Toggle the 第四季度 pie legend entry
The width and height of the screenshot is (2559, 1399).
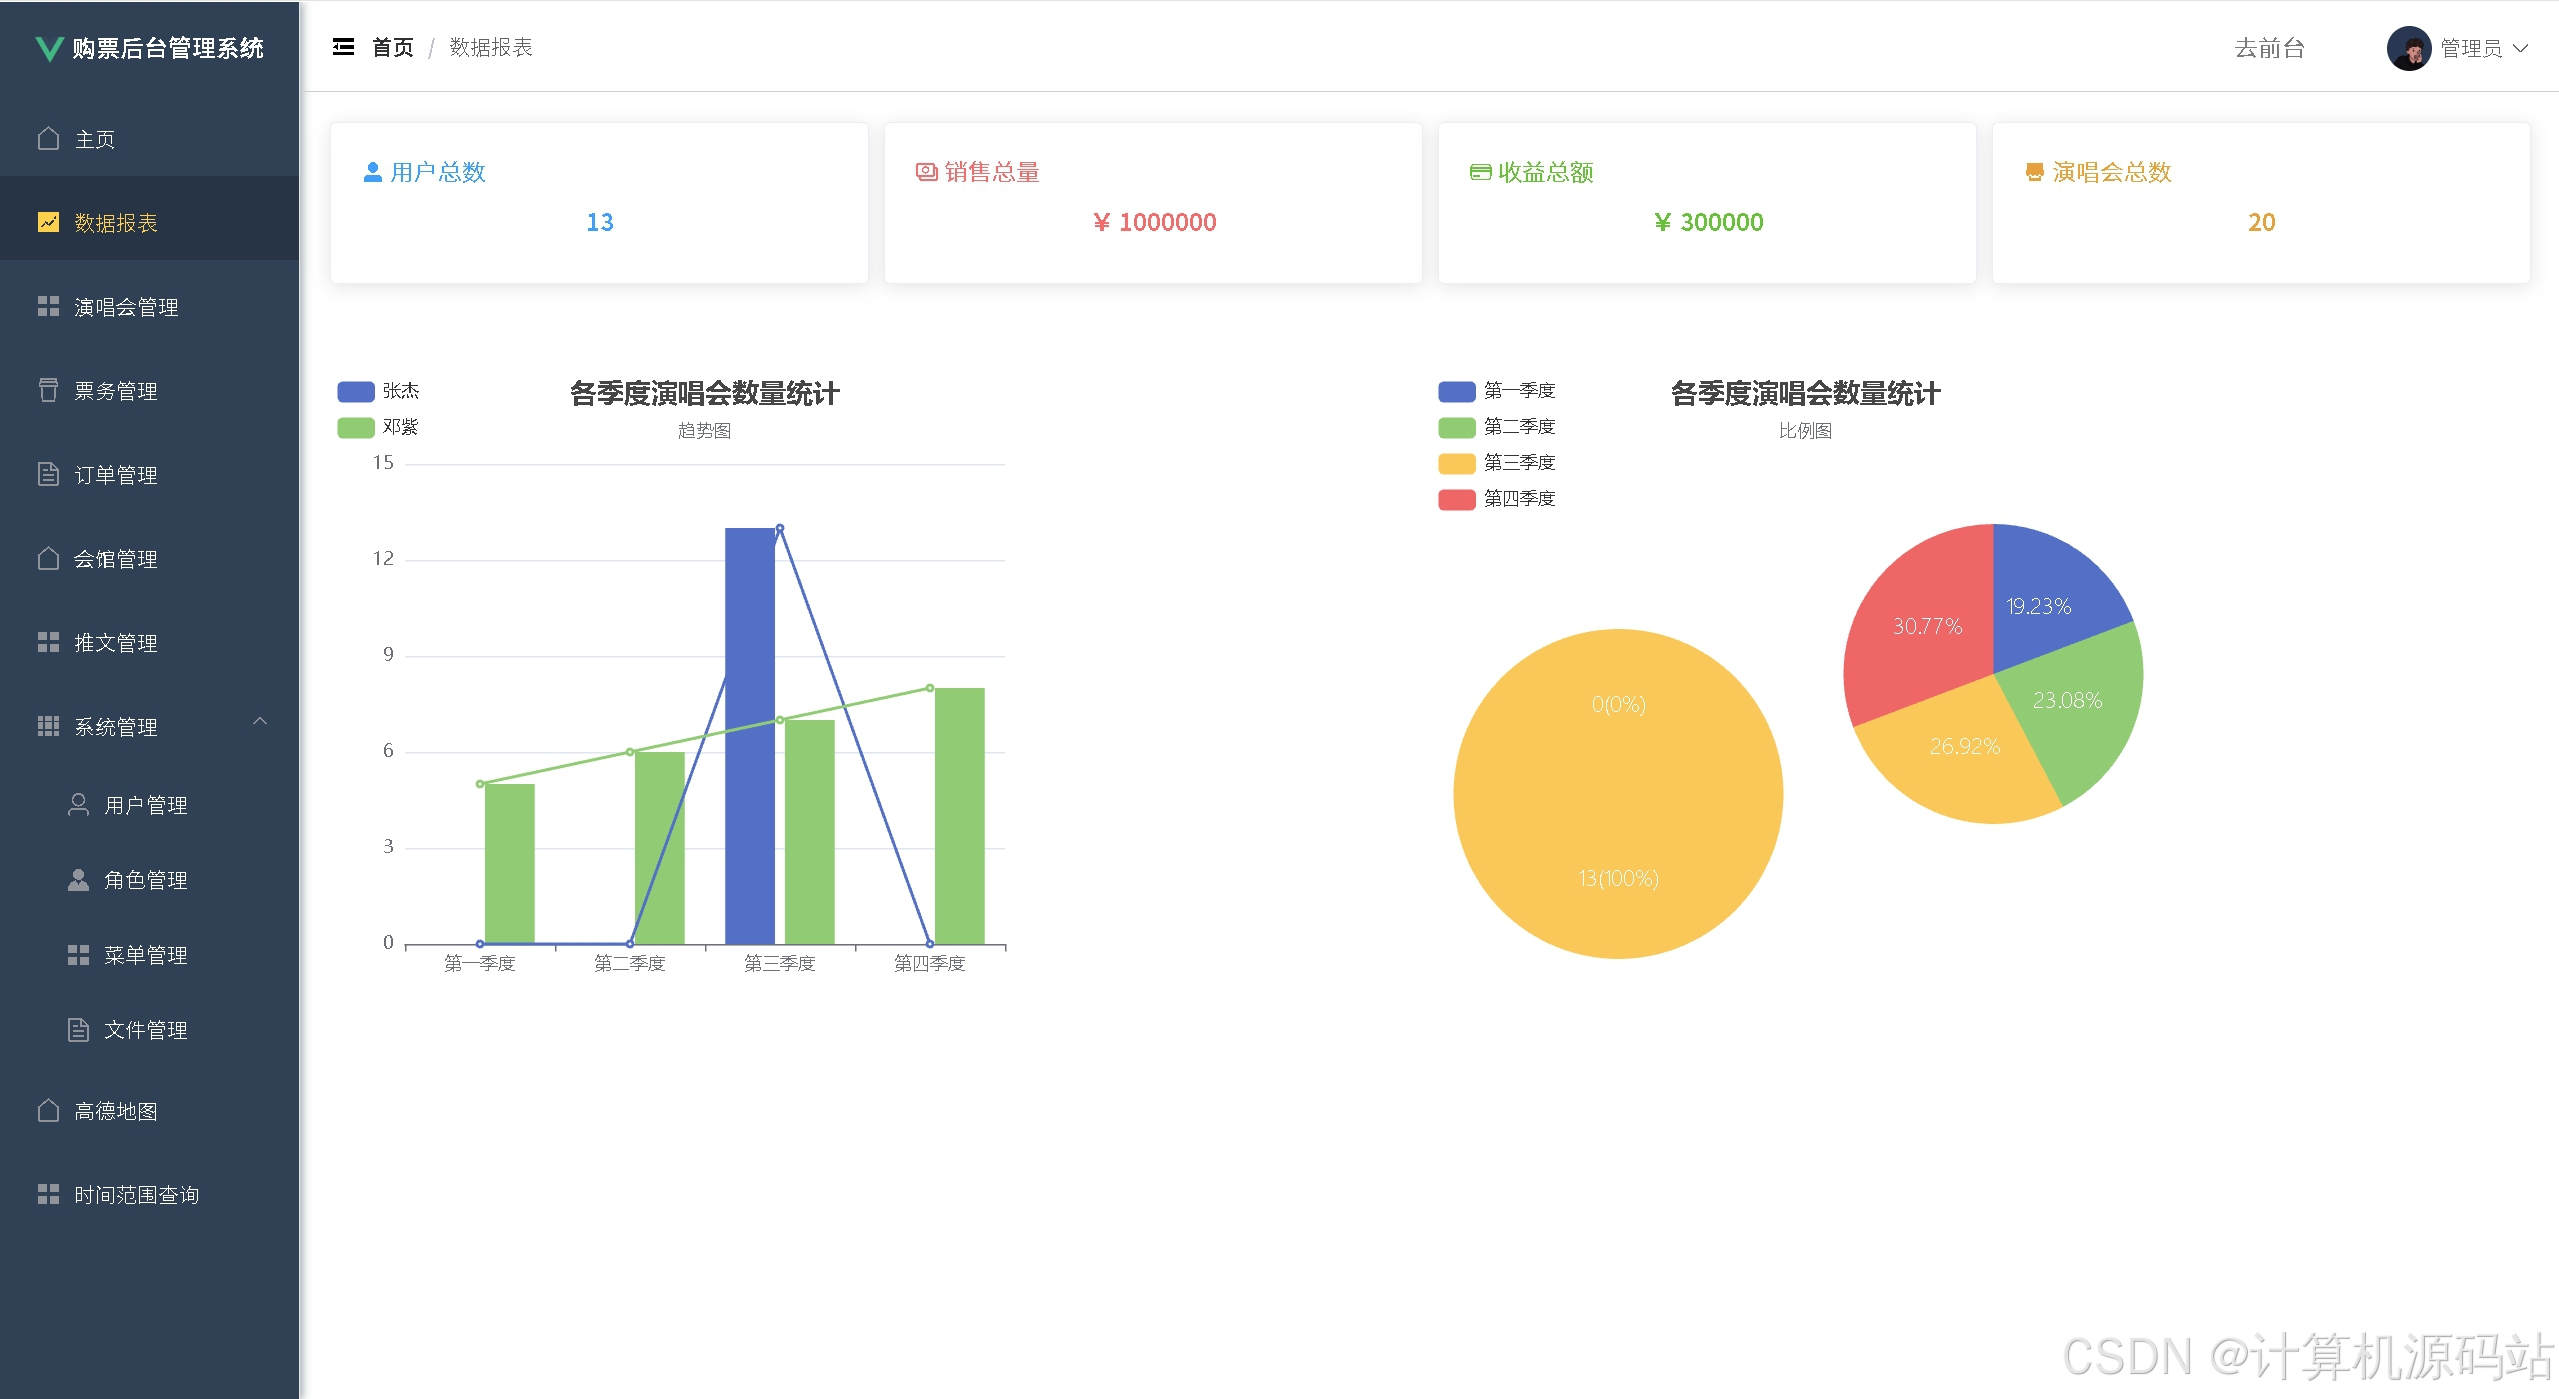point(1497,499)
